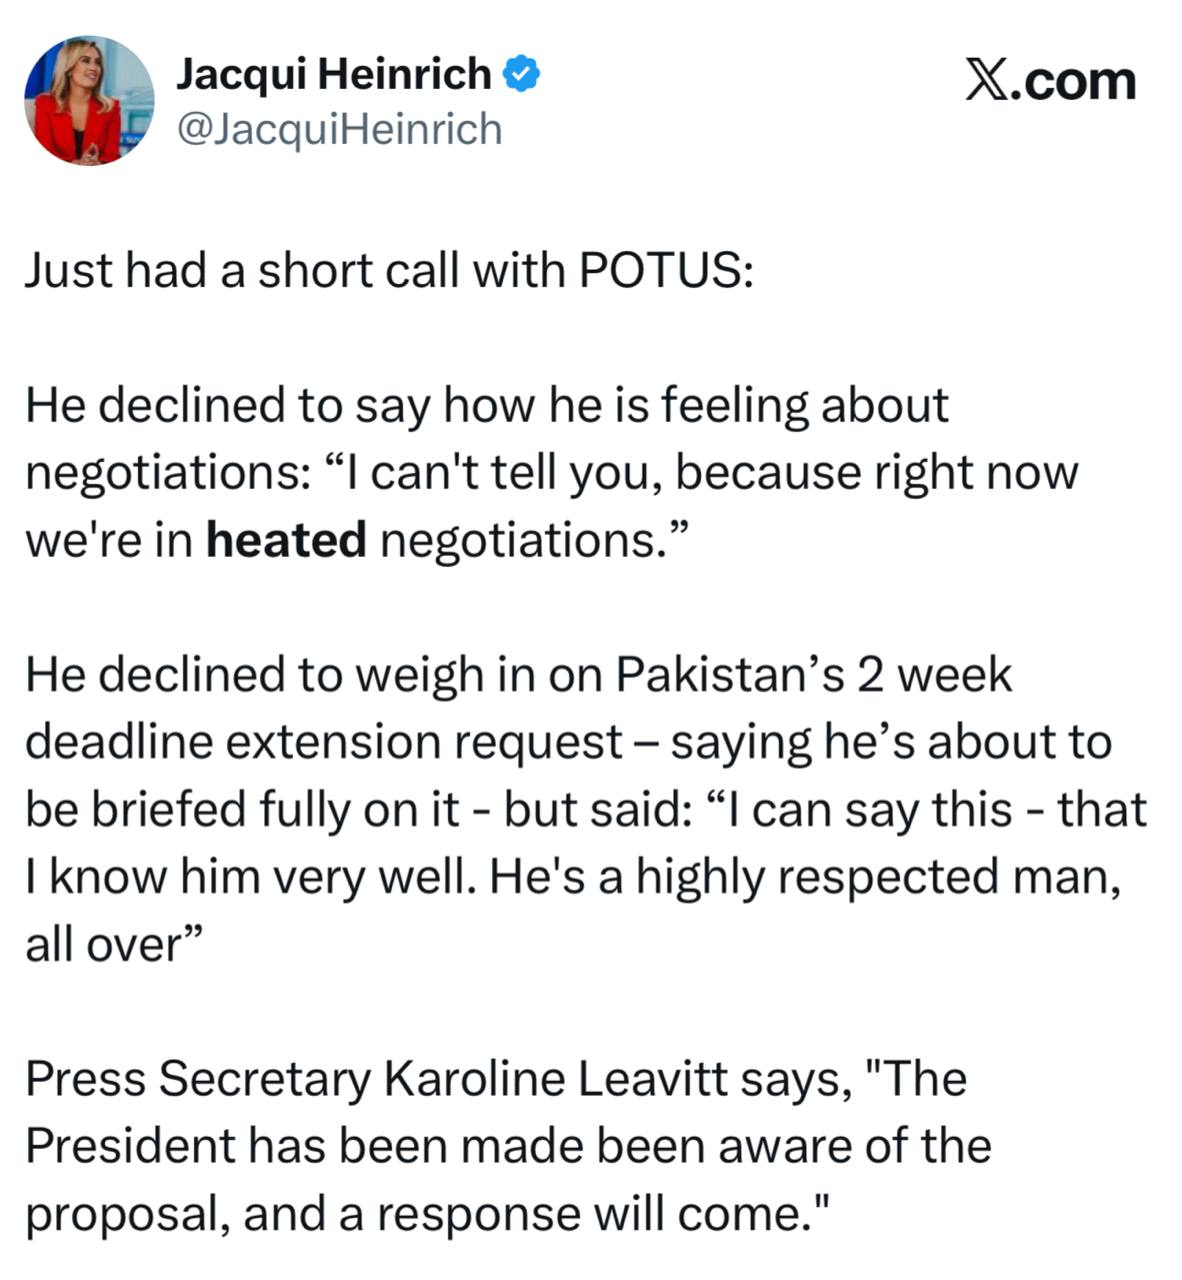Click Jacqui Heinrich's profile avatar photo
The image size is (1182, 1280).
coord(89,101)
